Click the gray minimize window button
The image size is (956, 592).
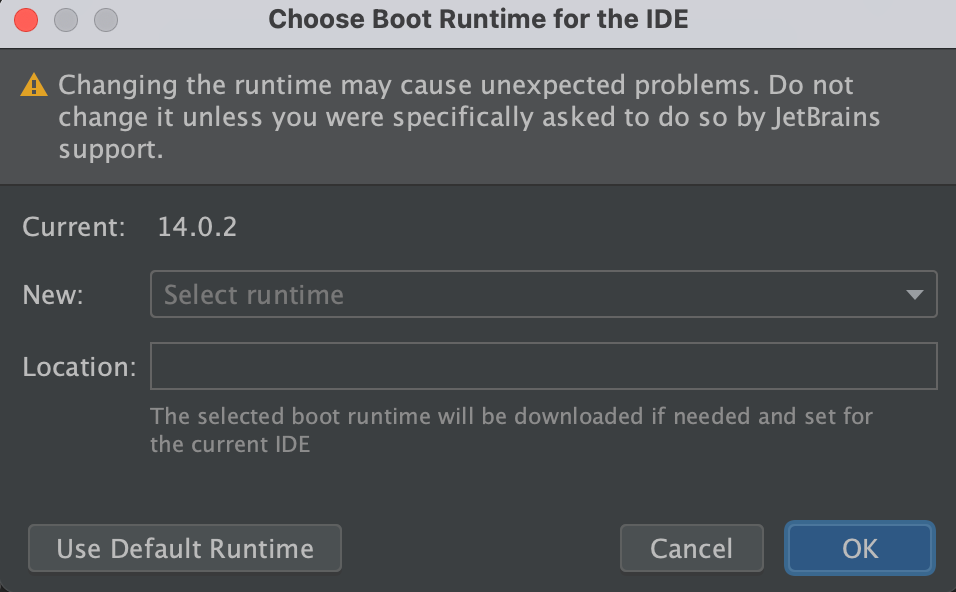[x=66, y=20]
